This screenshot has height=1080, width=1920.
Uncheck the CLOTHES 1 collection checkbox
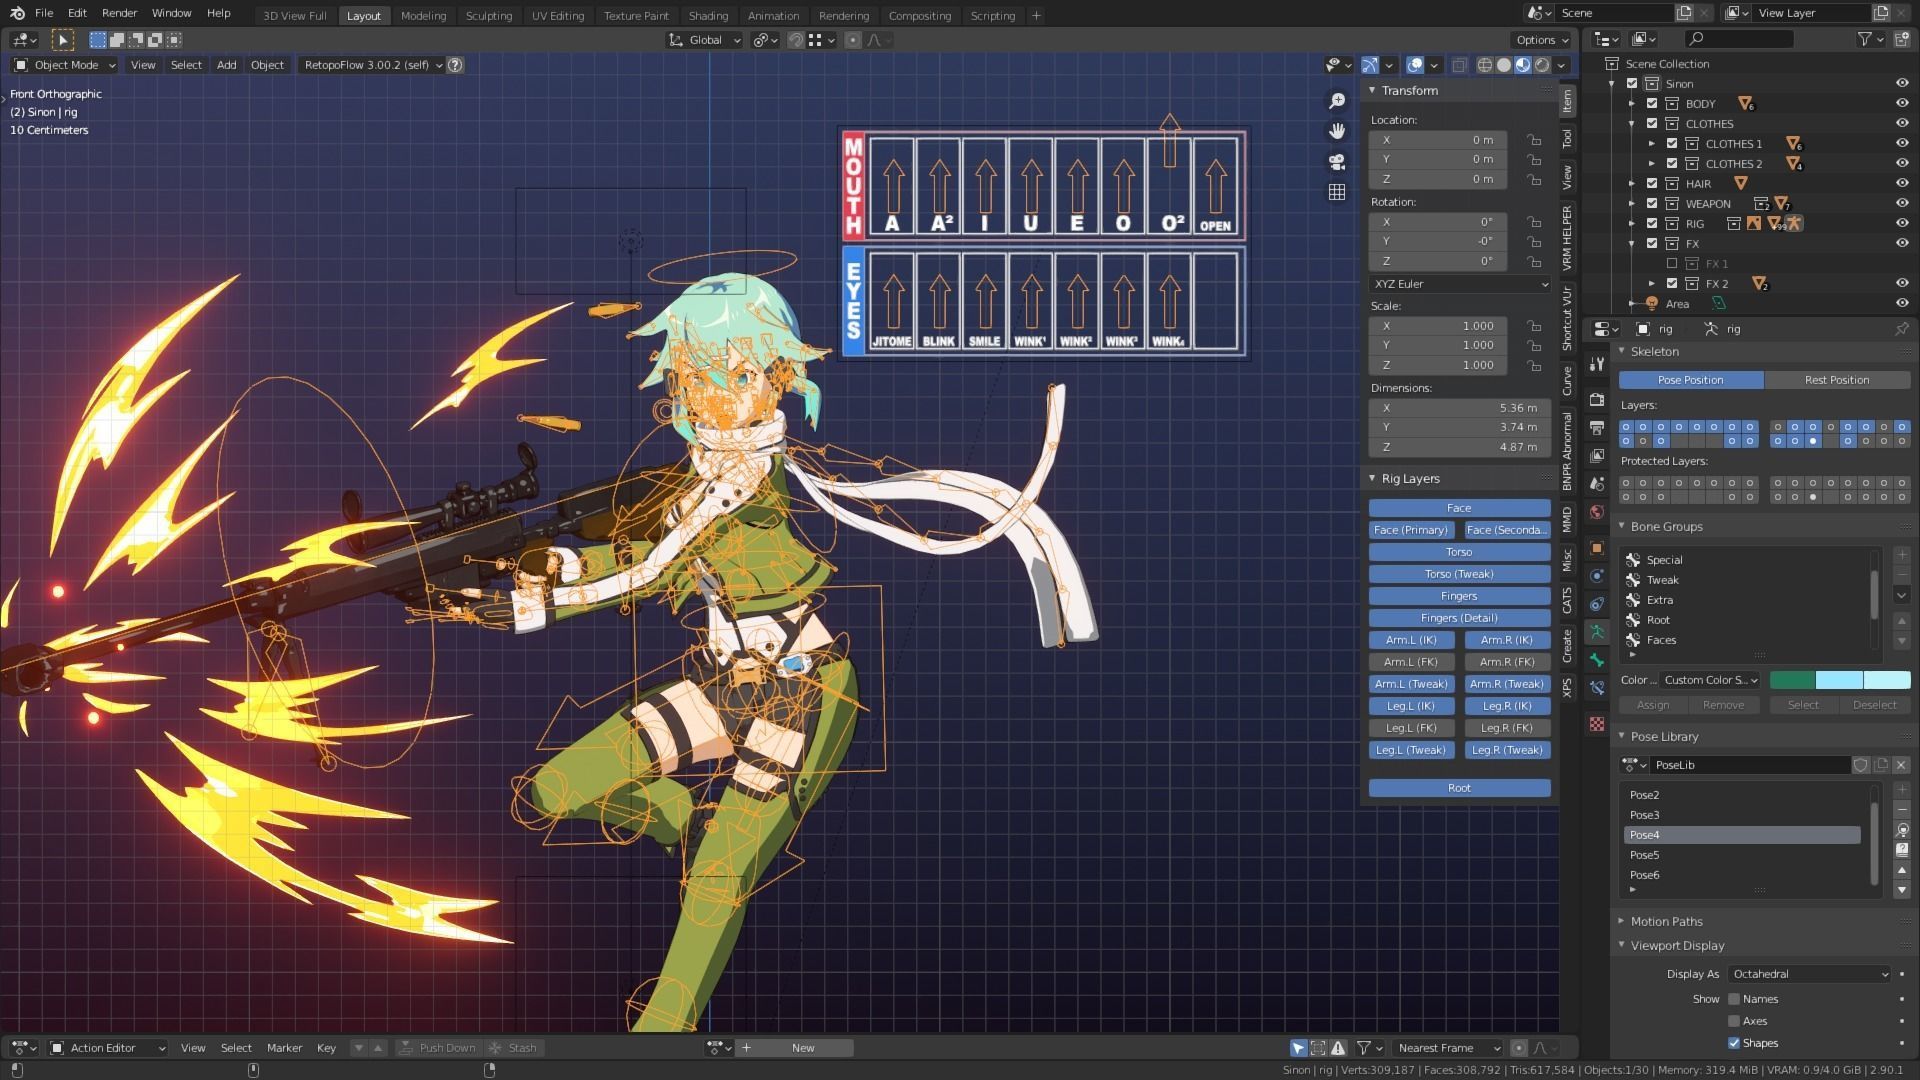[1672, 144]
